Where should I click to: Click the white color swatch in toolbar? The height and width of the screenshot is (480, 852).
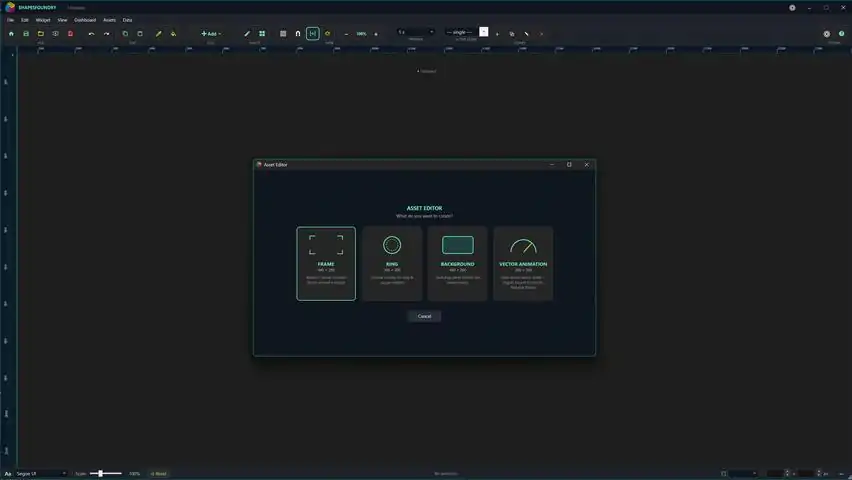point(484,32)
